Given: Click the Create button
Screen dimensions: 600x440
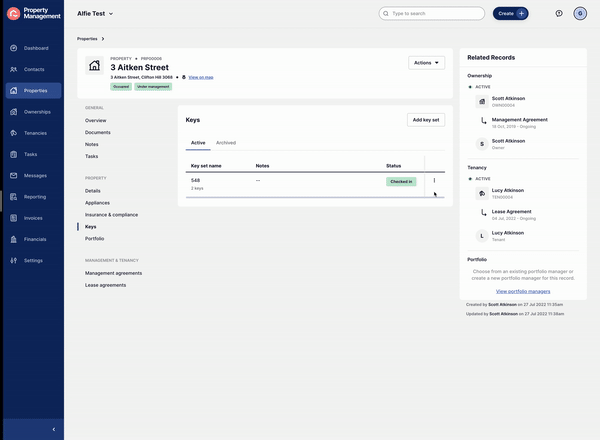Looking at the screenshot, I should 510,13.
